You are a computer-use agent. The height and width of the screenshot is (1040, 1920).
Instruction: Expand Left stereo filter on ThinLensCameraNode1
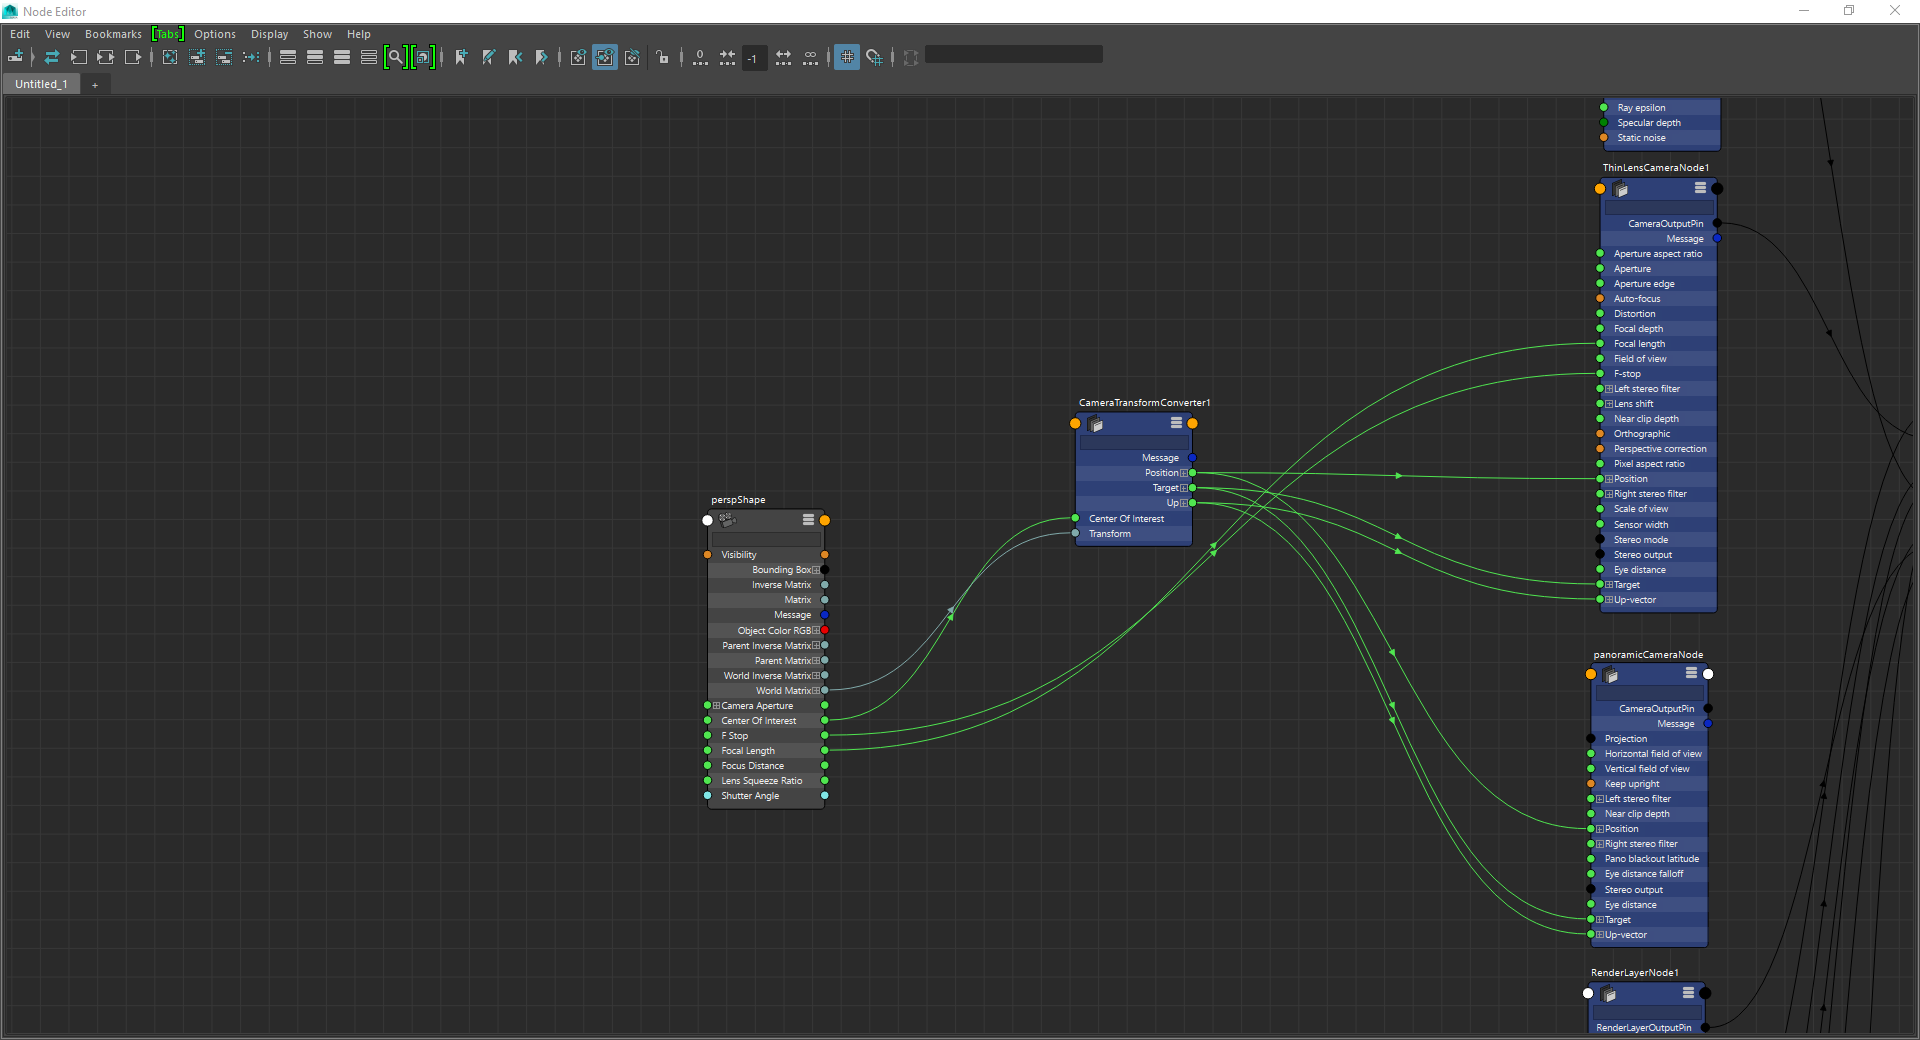point(1609,389)
